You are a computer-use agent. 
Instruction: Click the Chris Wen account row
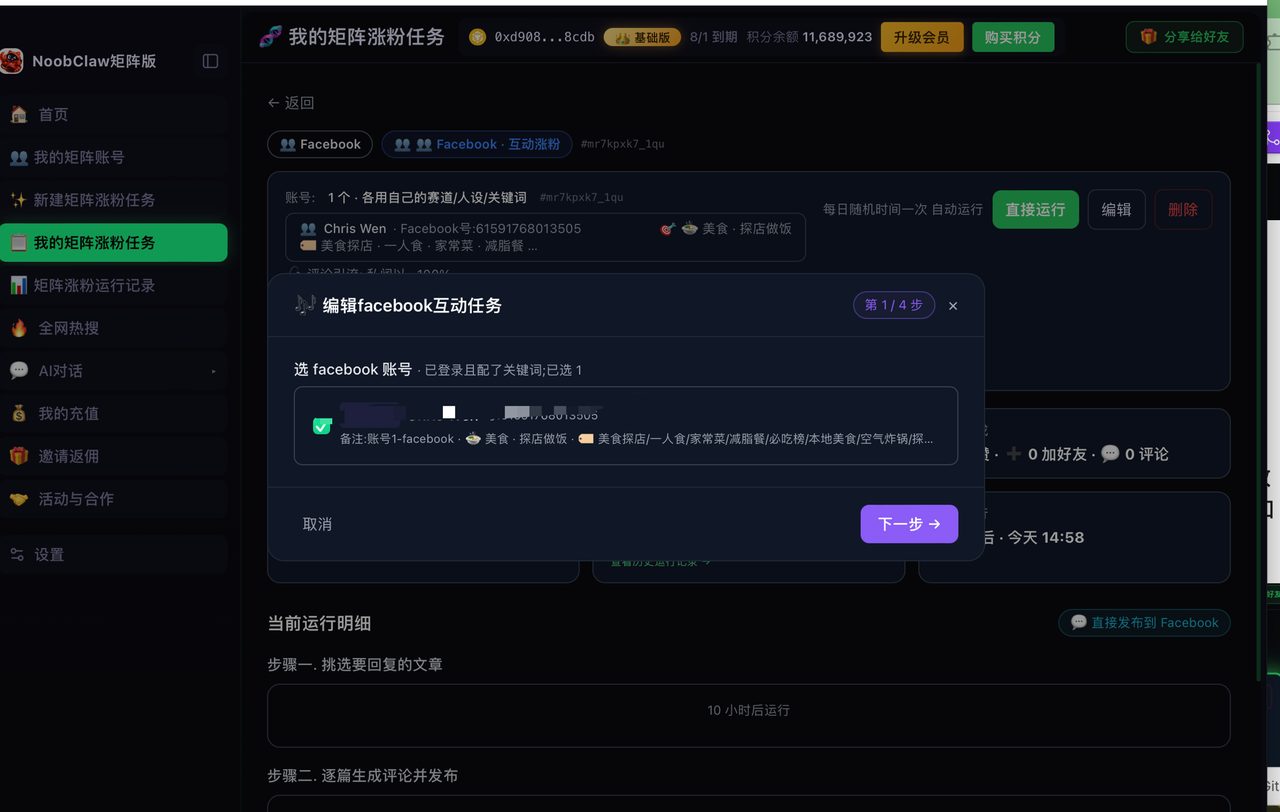(545, 237)
